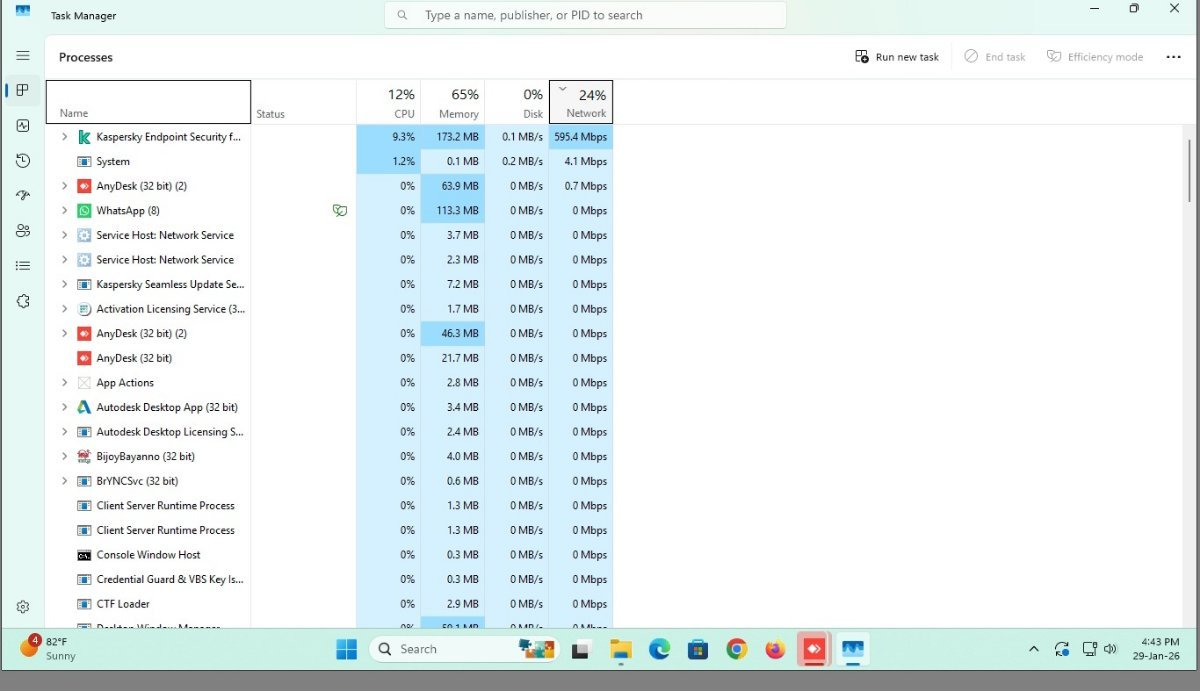Expand the App Actions process group
This screenshot has width=1200, height=691.
pos(65,383)
